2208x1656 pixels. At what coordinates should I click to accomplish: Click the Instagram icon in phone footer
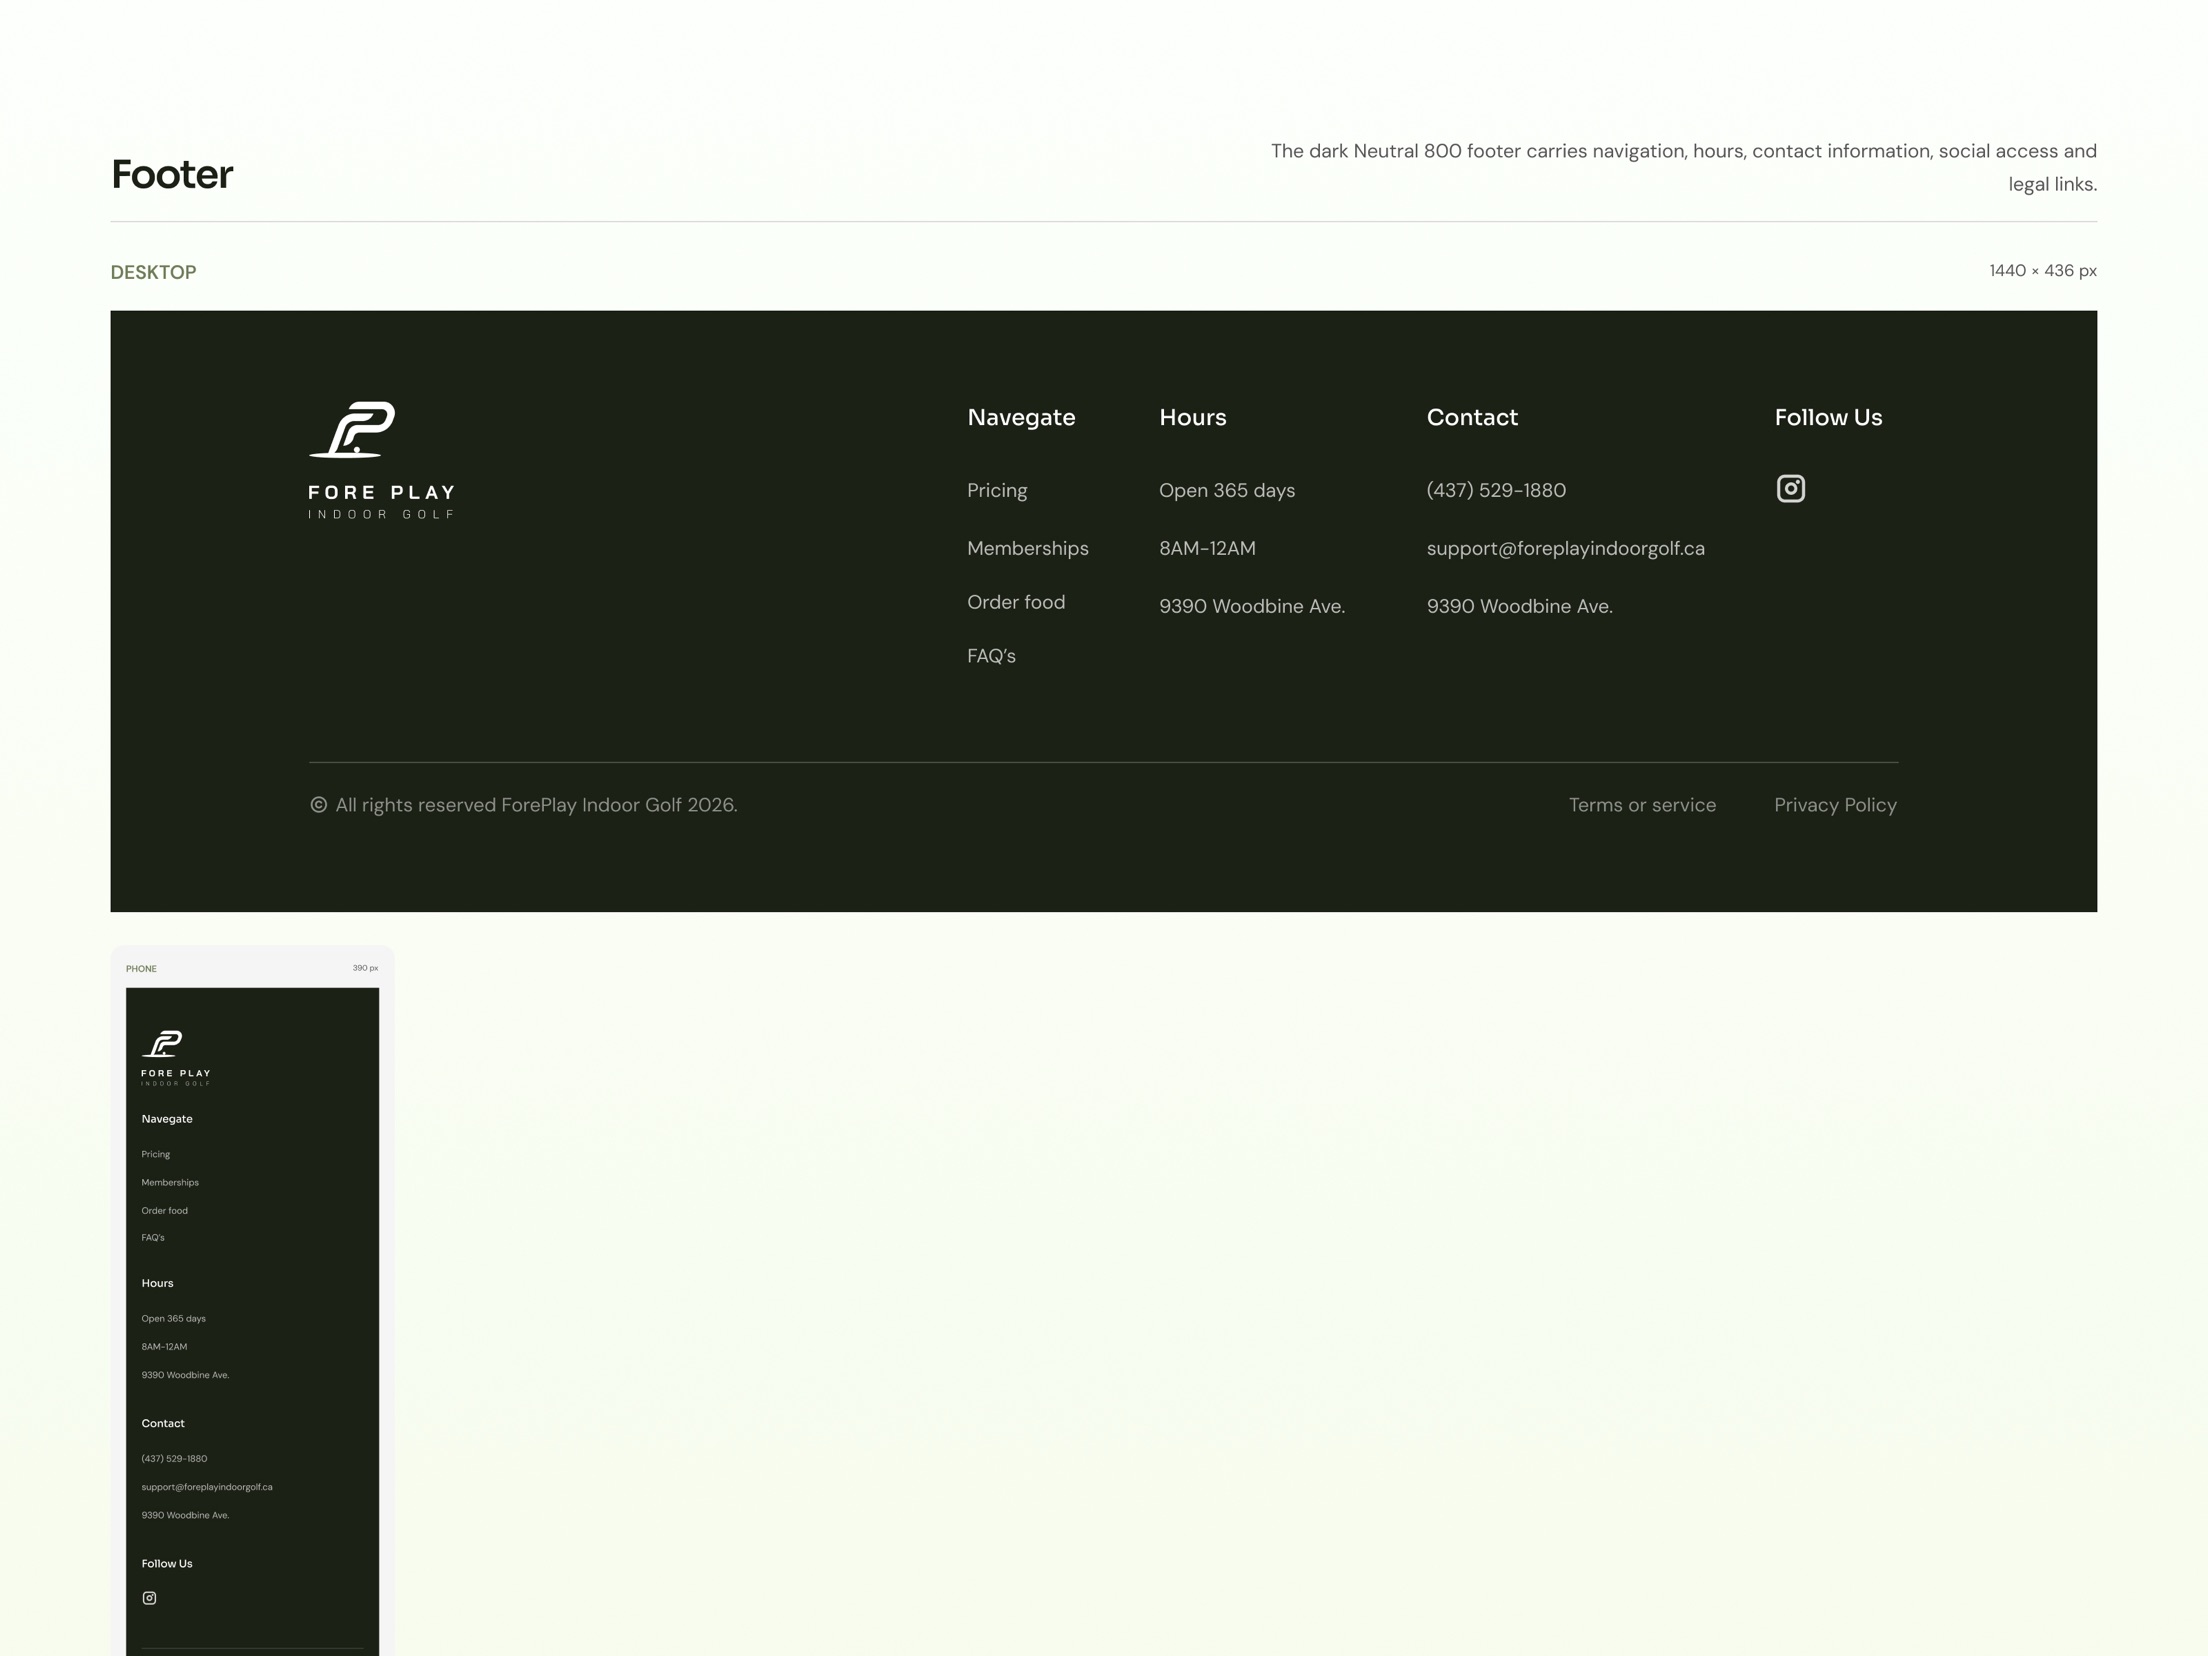(149, 1598)
